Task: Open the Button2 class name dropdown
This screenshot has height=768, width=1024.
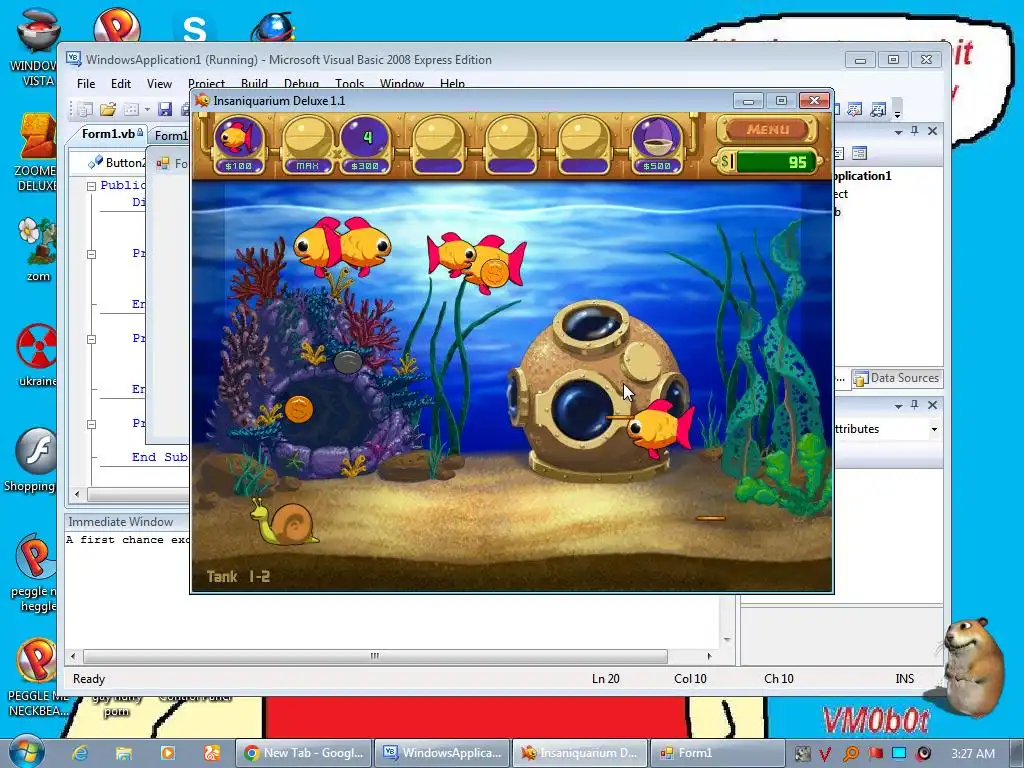Action: (x=116, y=163)
